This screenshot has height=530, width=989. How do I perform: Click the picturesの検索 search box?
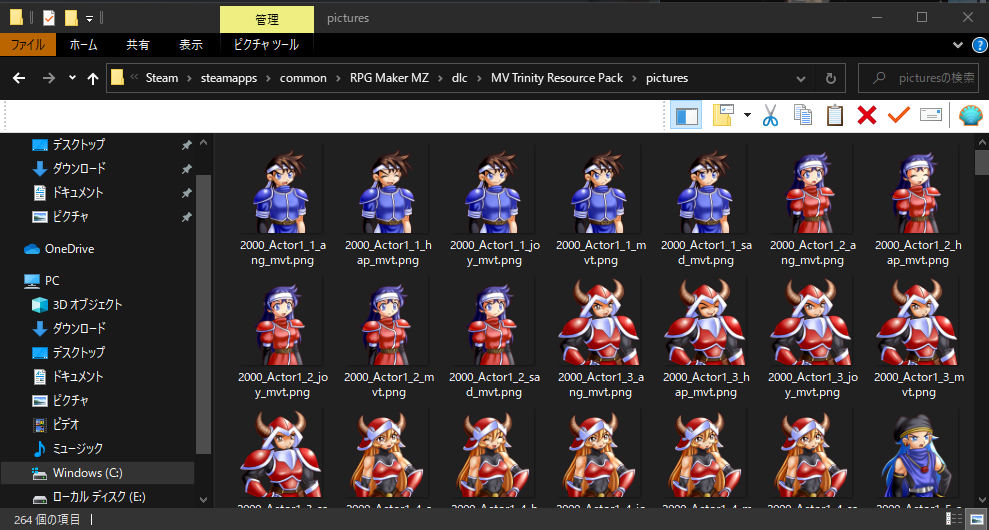pos(920,78)
